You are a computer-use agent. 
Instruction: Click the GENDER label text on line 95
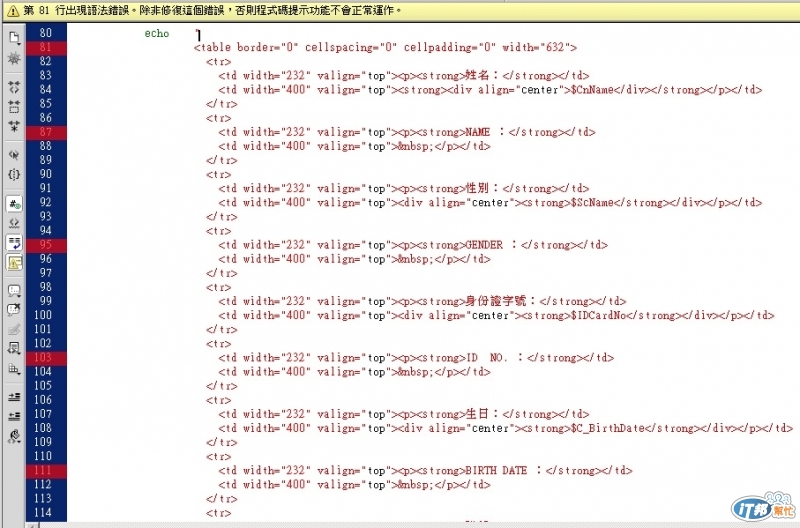tap(484, 245)
